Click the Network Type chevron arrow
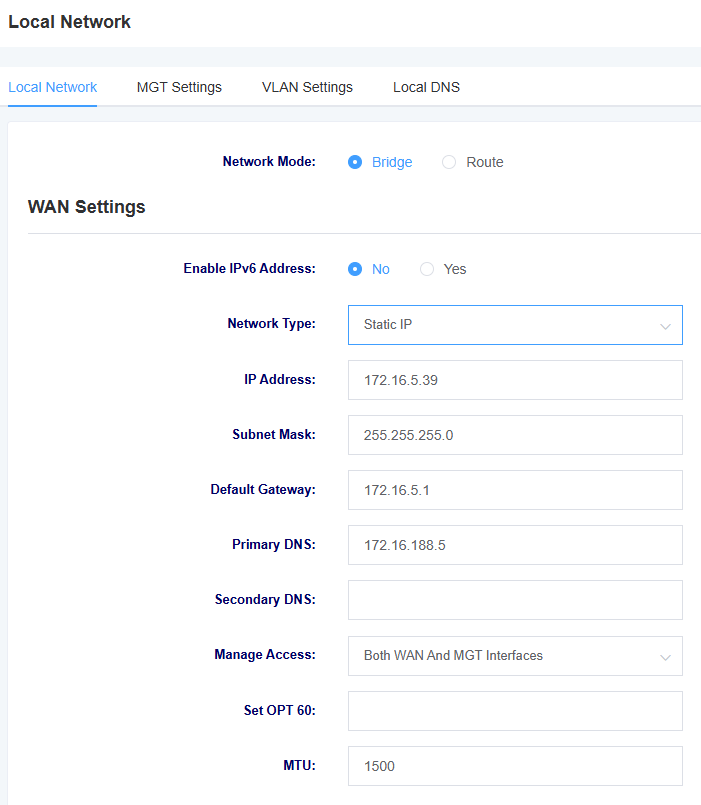 pos(666,326)
